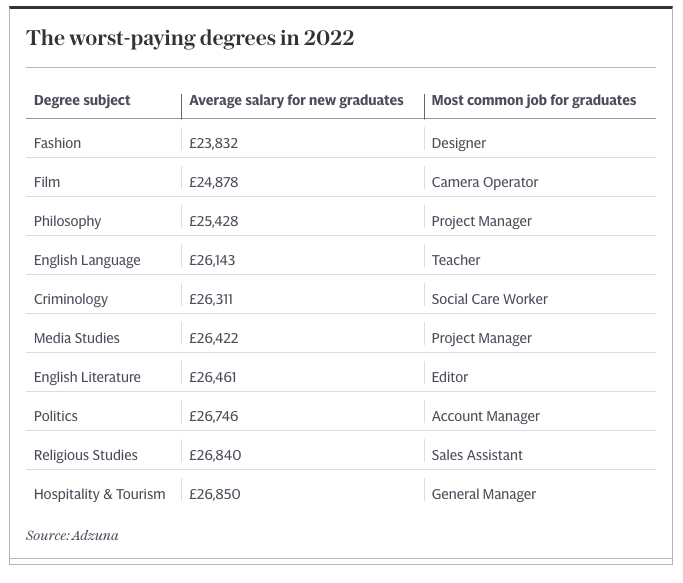The height and width of the screenshot is (583, 683).
Task: Select the Religious Studies cell
Action: click(86, 456)
